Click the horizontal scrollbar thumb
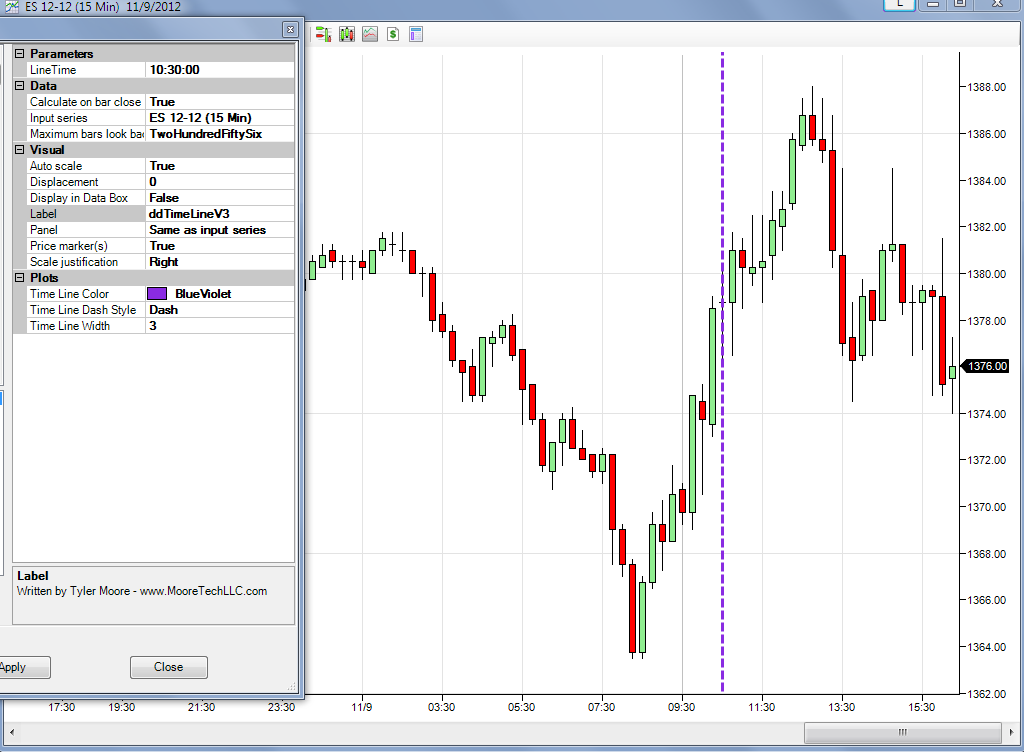This screenshot has width=1024, height=752. point(903,732)
